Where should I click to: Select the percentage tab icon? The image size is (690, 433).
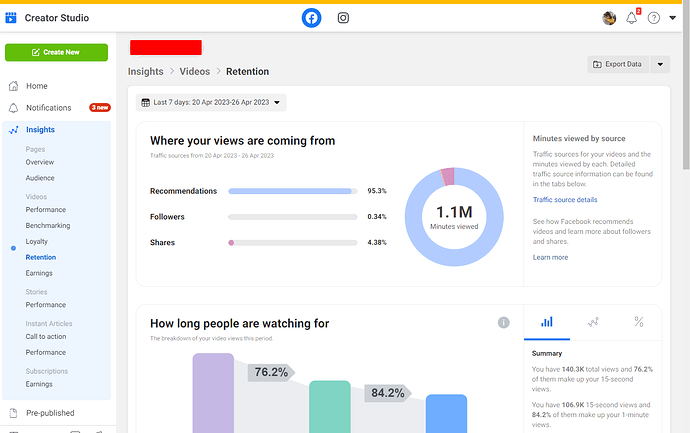(x=639, y=322)
